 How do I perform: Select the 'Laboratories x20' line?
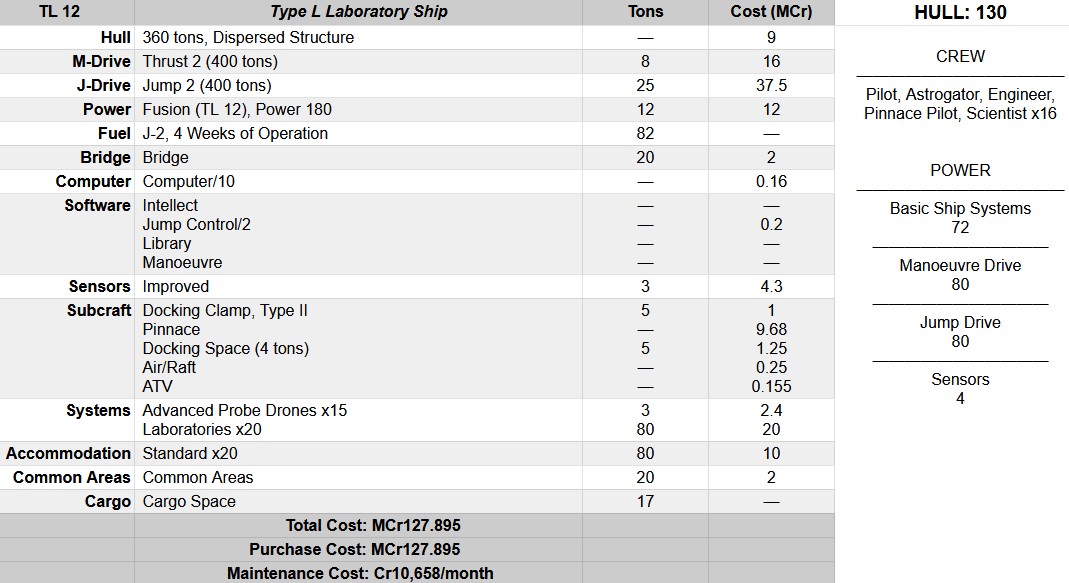pos(202,429)
